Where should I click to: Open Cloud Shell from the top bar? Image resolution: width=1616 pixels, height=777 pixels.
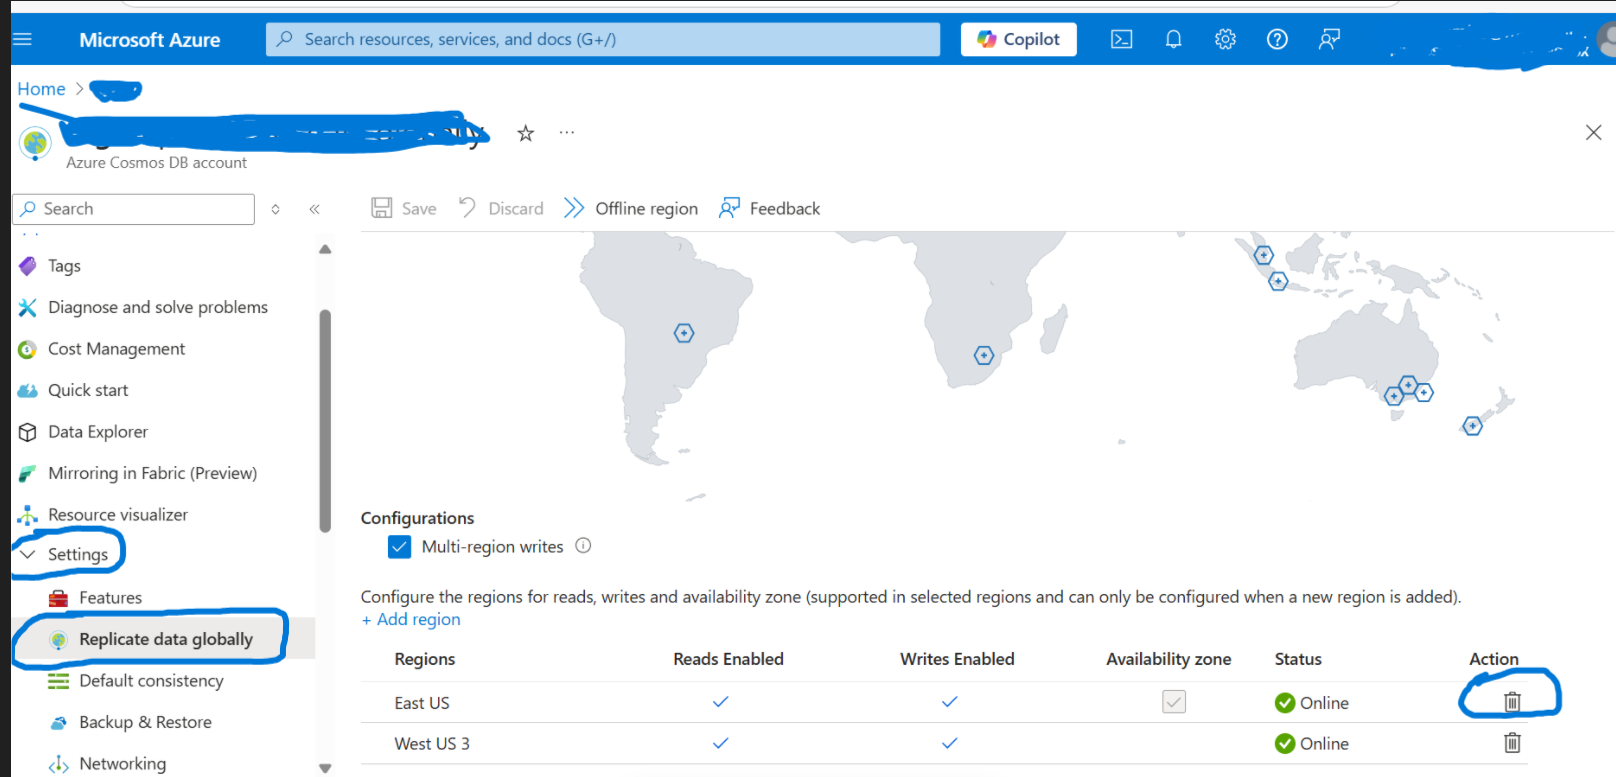1122,39
